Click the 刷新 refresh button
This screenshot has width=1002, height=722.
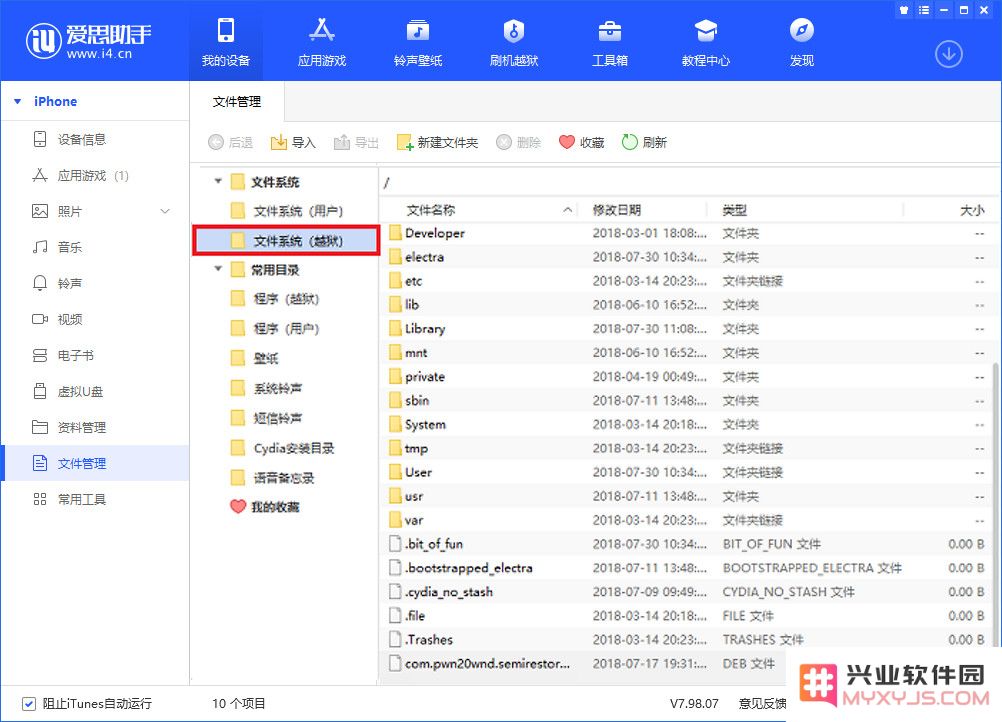pyautogui.click(x=644, y=142)
